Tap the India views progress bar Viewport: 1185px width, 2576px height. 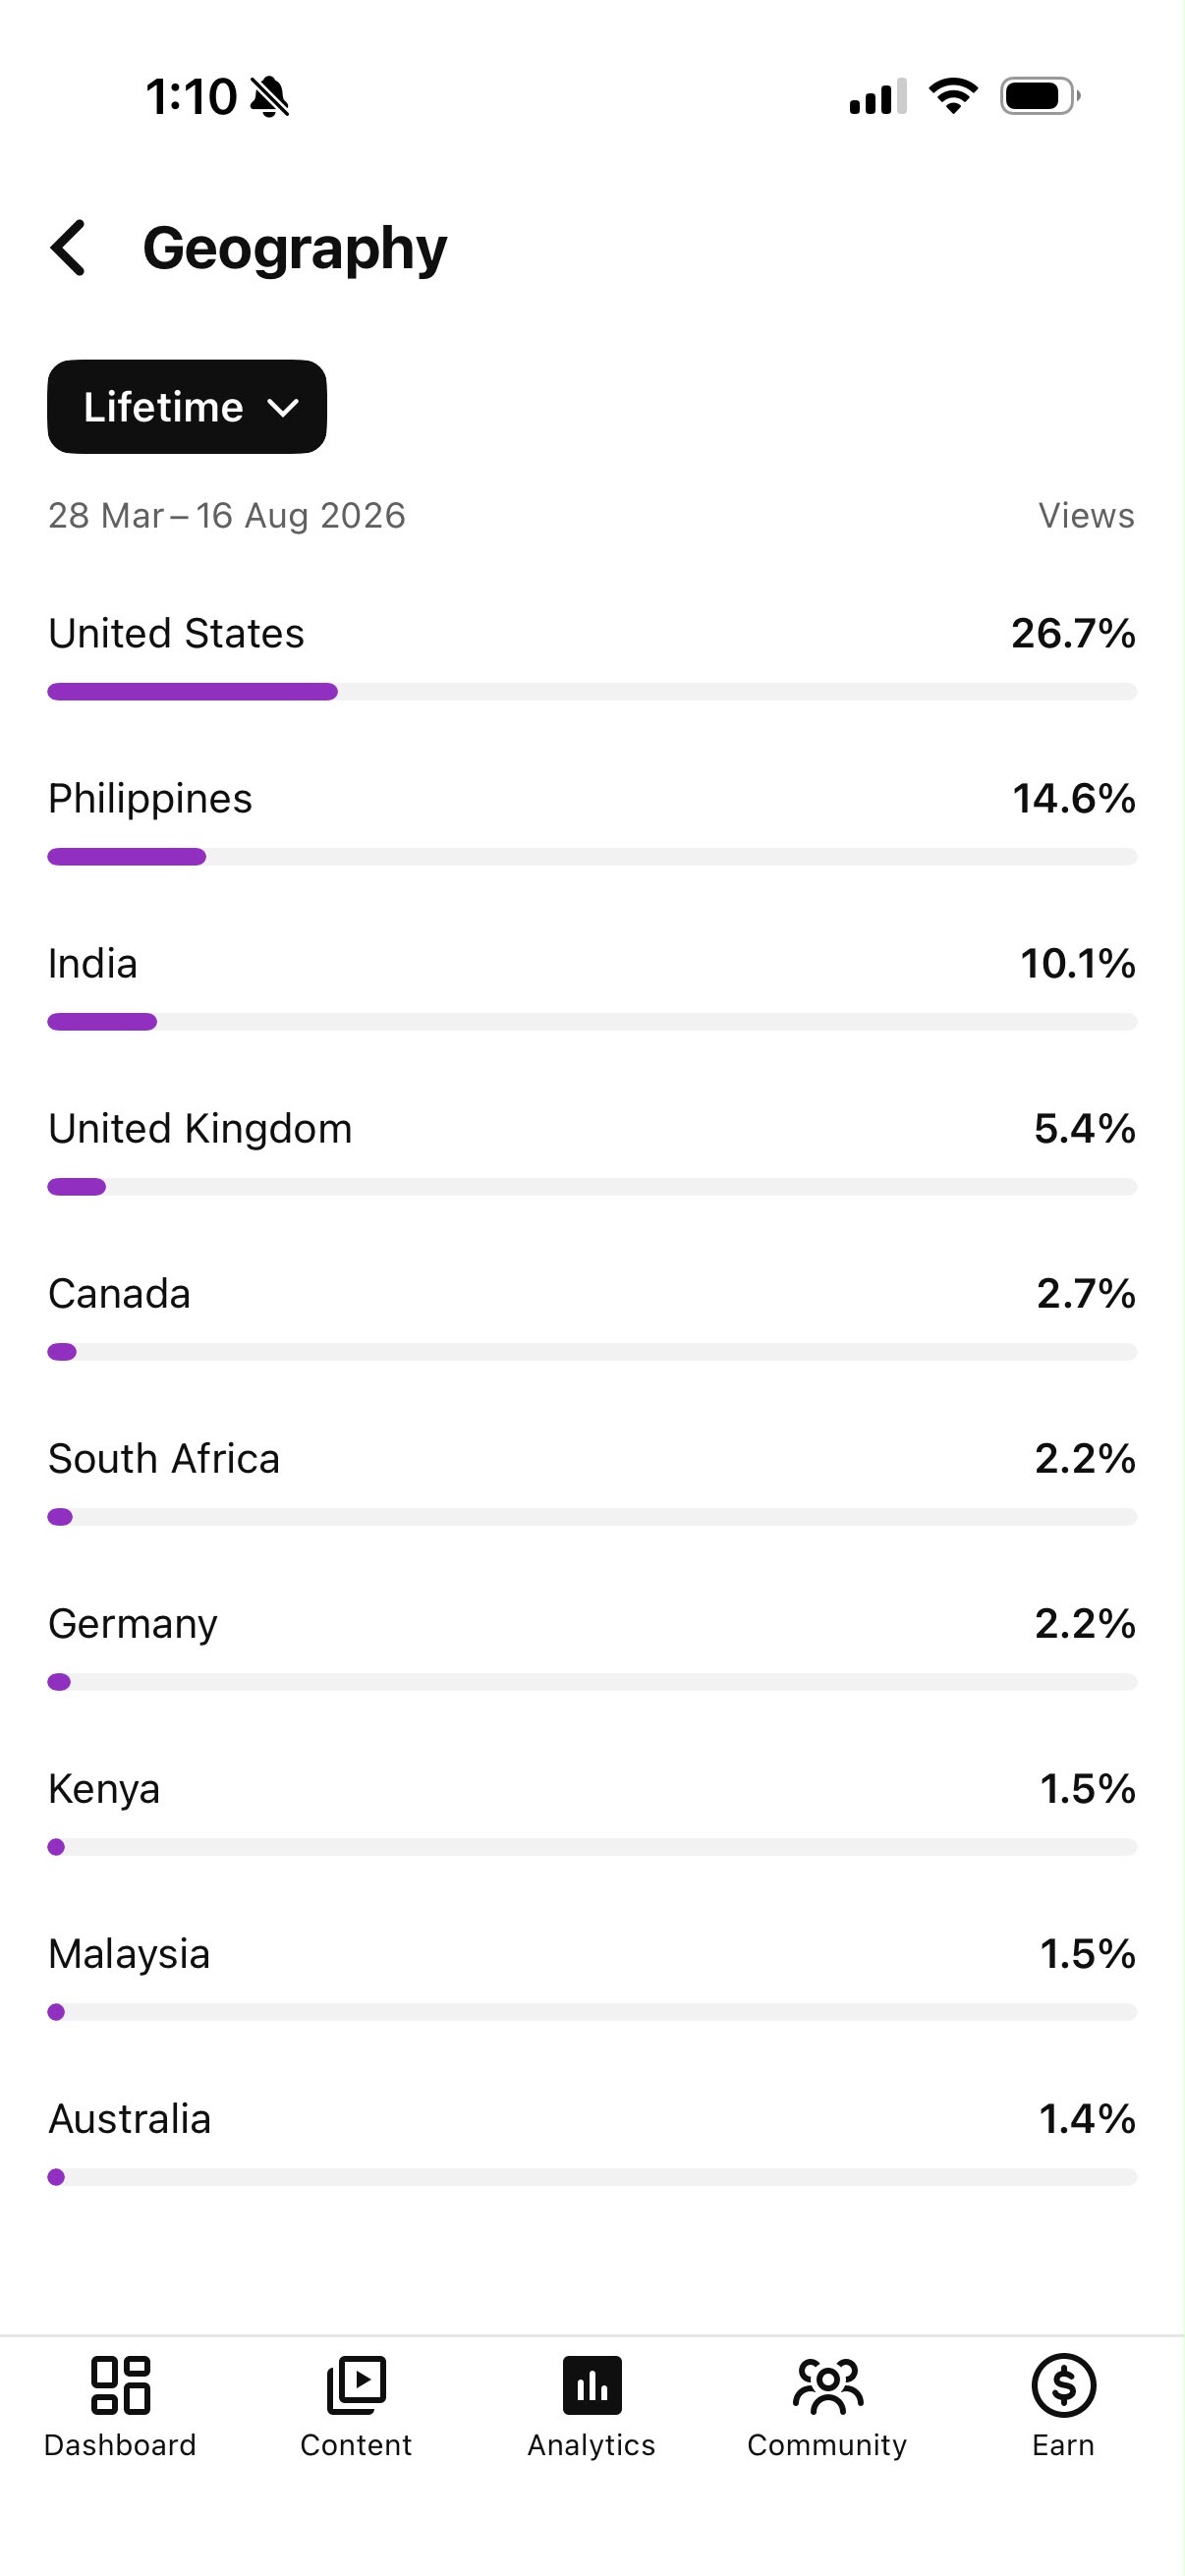pos(592,1022)
